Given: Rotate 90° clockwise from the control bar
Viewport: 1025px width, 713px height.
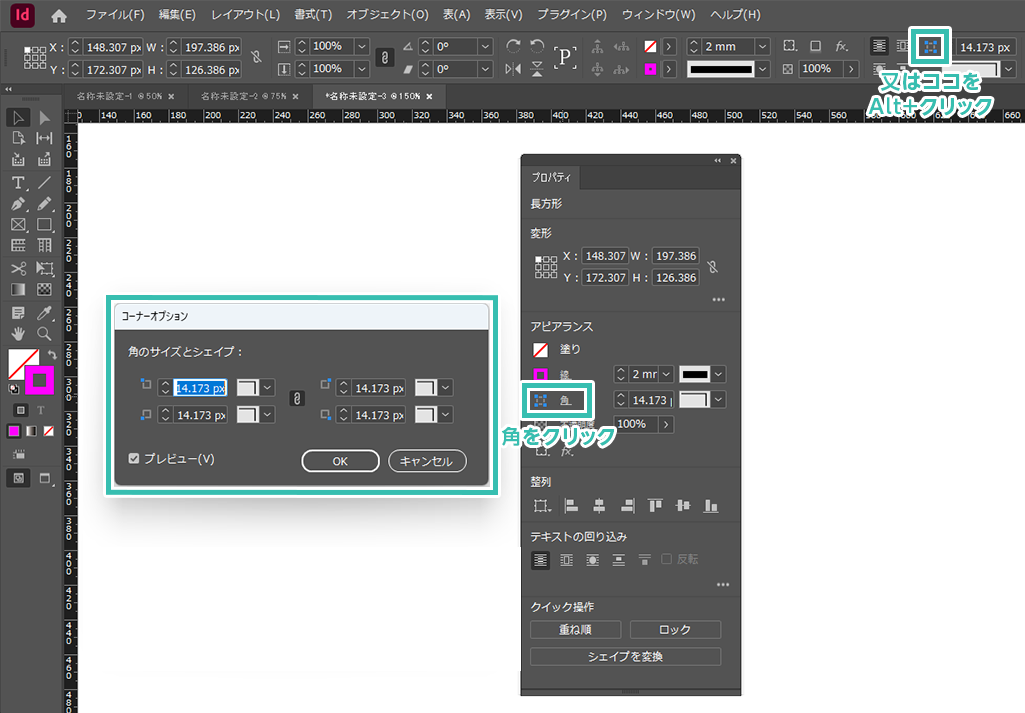Looking at the screenshot, I should 513,46.
